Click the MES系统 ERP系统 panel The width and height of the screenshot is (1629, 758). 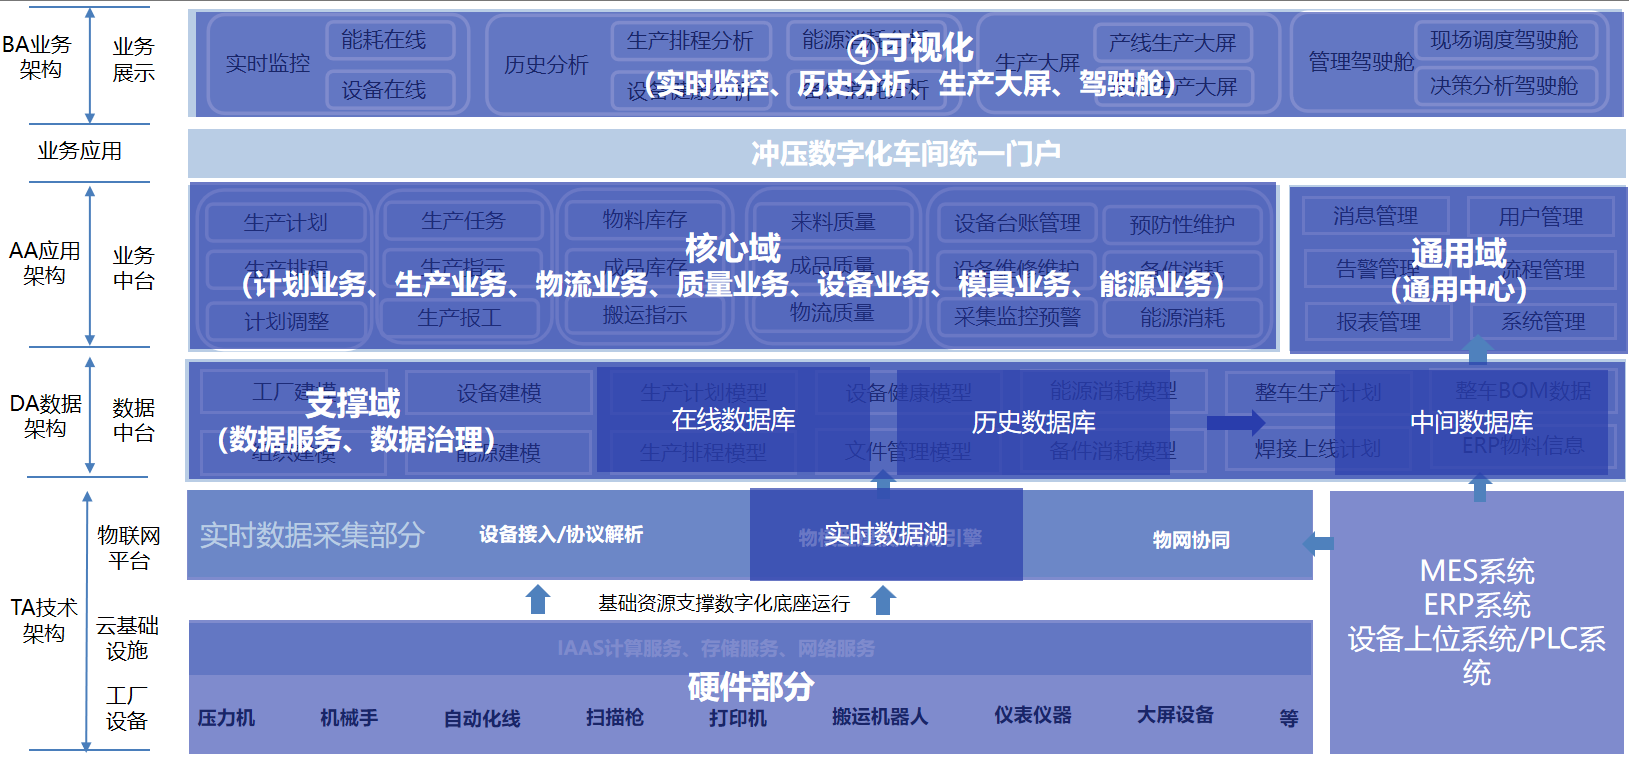click(1477, 620)
